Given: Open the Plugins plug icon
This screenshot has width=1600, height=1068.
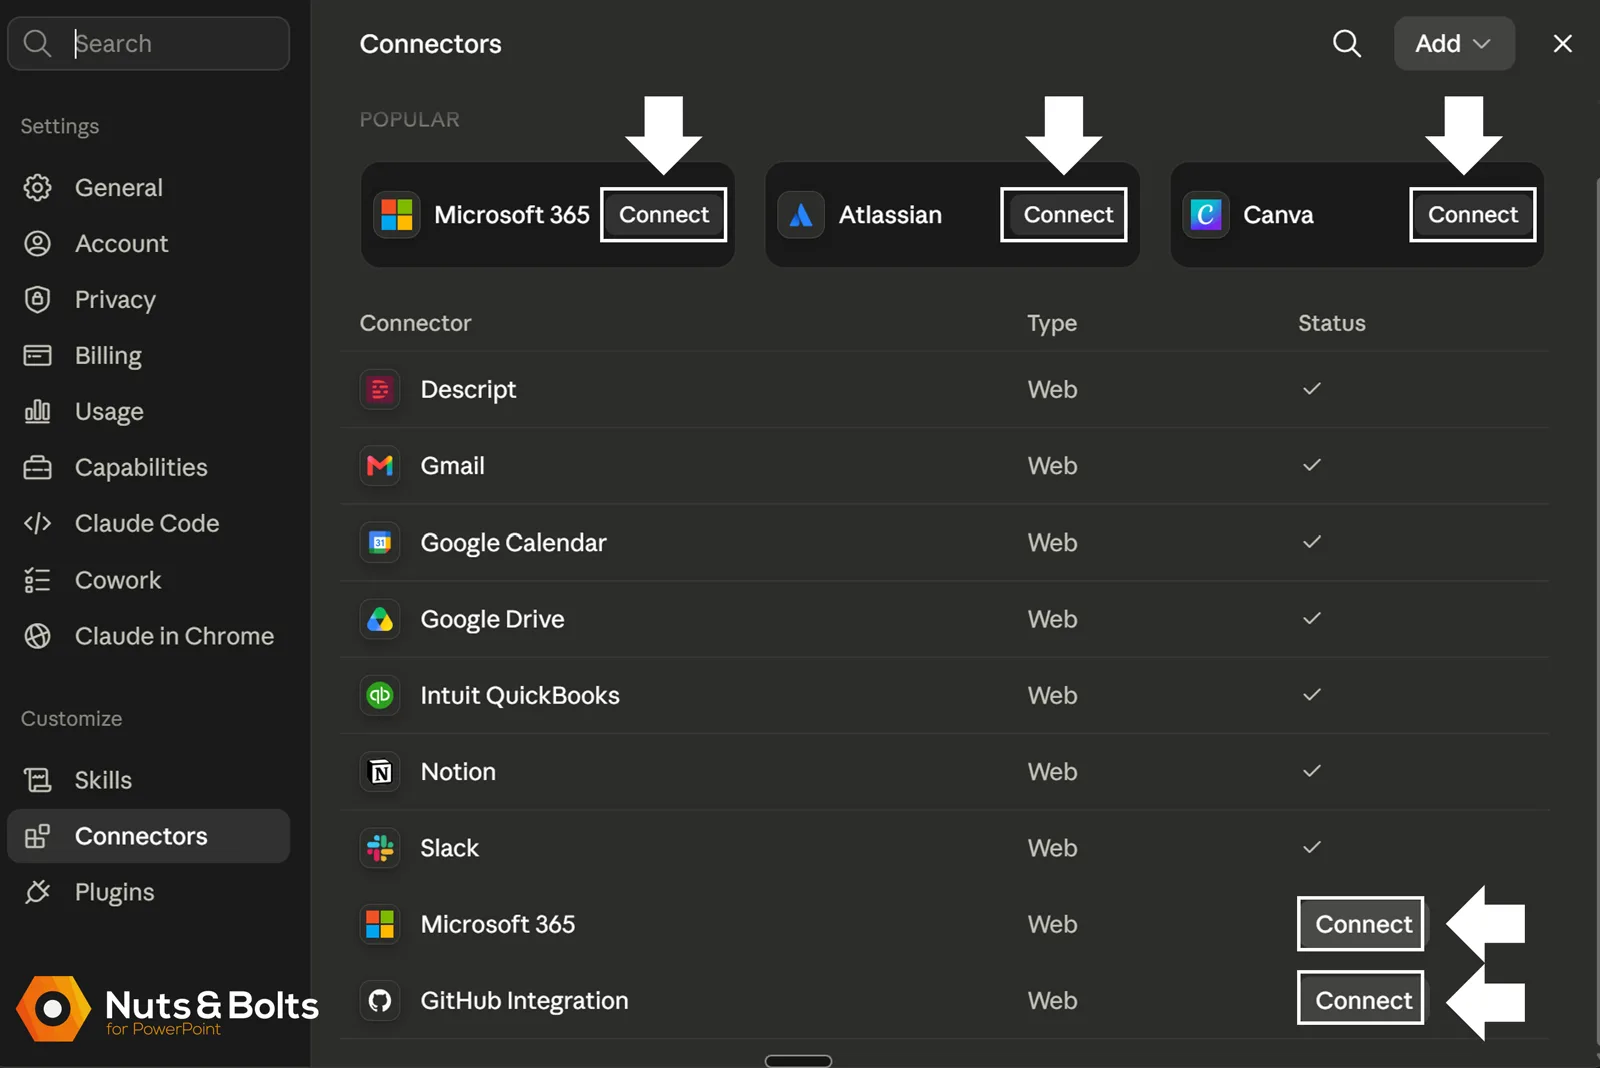Looking at the screenshot, I should pos(37,892).
